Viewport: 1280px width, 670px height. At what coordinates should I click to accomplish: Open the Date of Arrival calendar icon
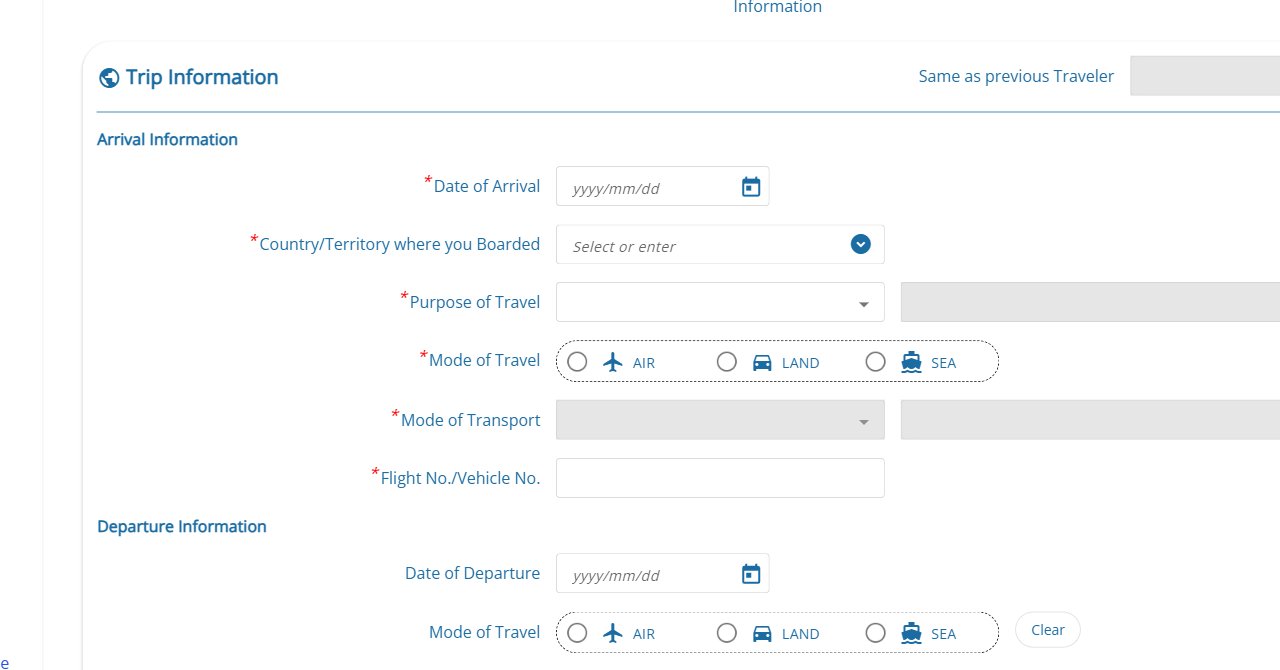750,186
